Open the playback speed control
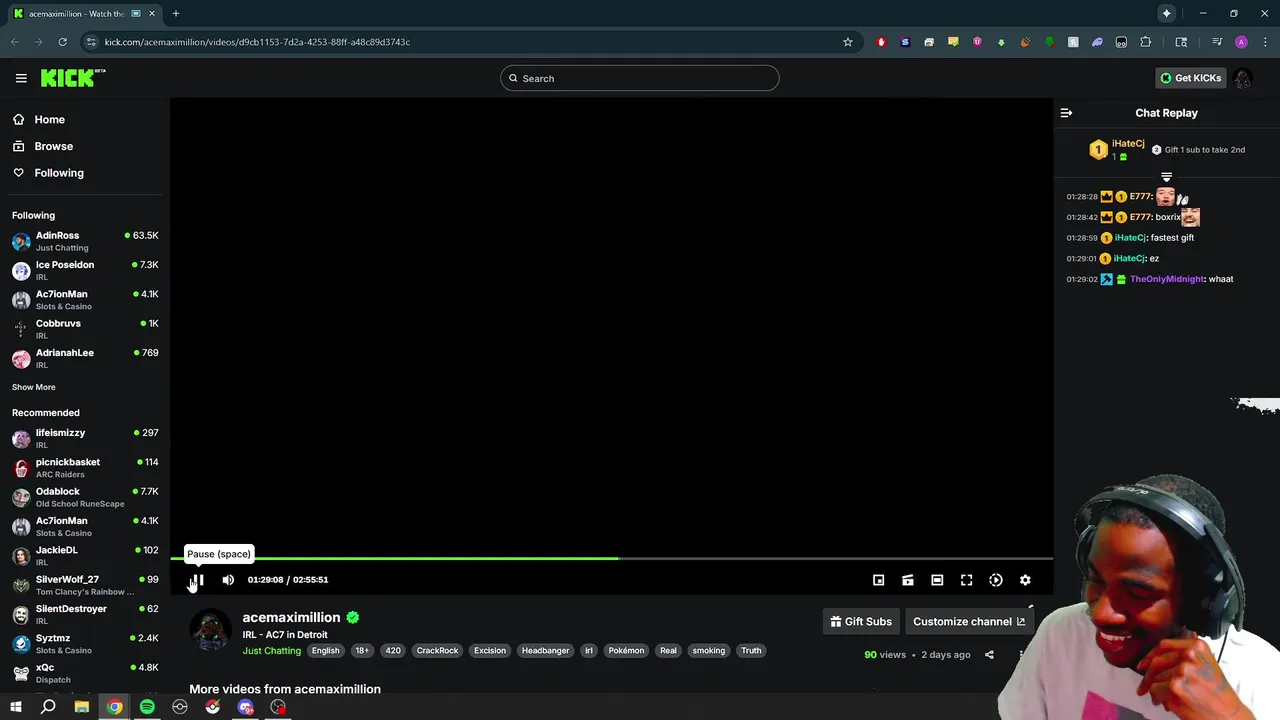The image size is (1280, 720). coord(996,580)
